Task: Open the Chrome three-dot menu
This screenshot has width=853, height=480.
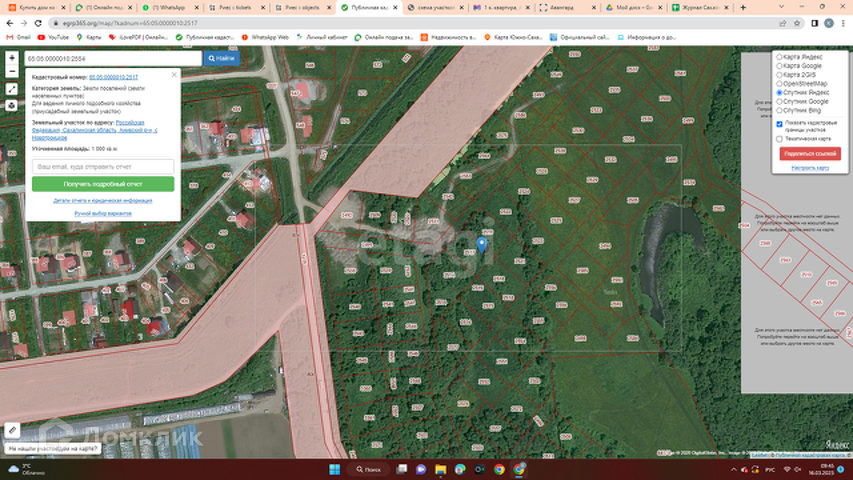Action: click(x=842, y=23)
